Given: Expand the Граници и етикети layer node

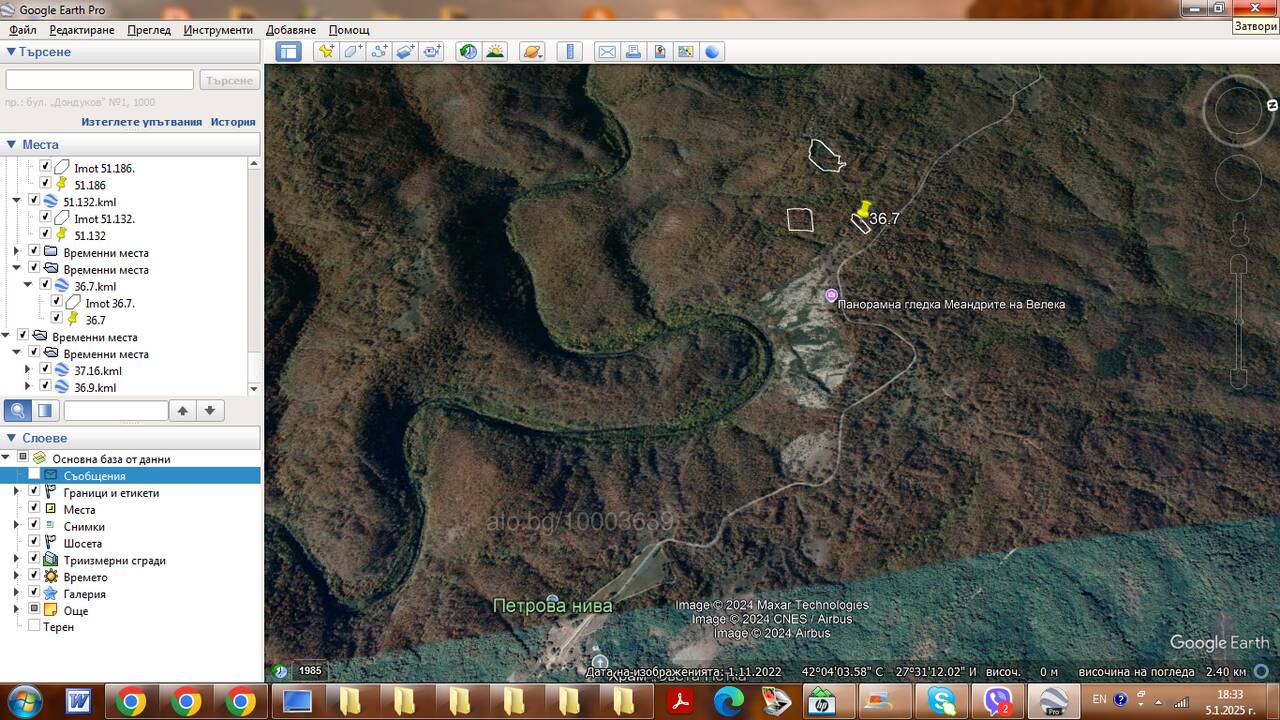Looking at the screenshot, I should tap(17, 492).
